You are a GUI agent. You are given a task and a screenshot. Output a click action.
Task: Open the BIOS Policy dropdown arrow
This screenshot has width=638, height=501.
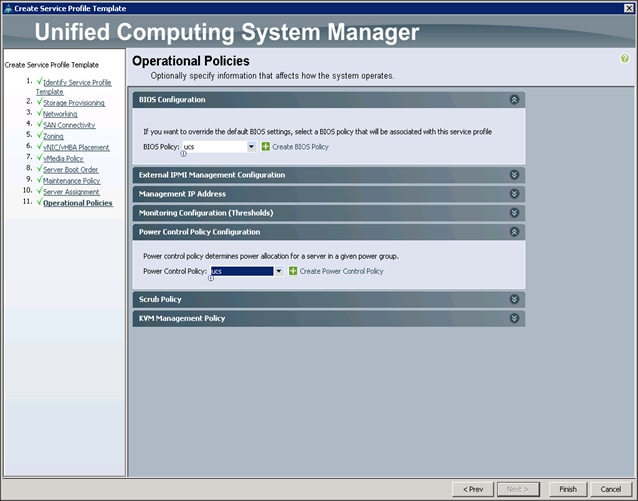(x=251, y=147)
